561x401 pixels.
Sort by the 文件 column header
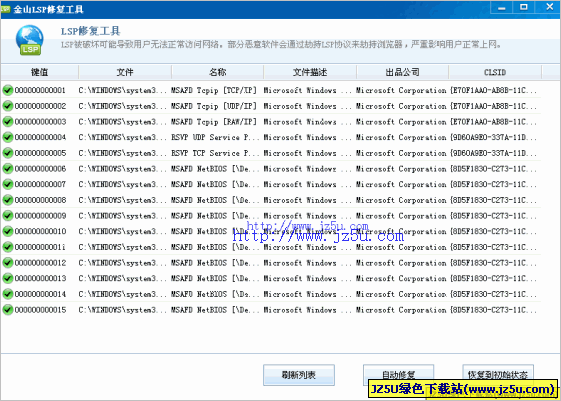[x=125, y=72]
